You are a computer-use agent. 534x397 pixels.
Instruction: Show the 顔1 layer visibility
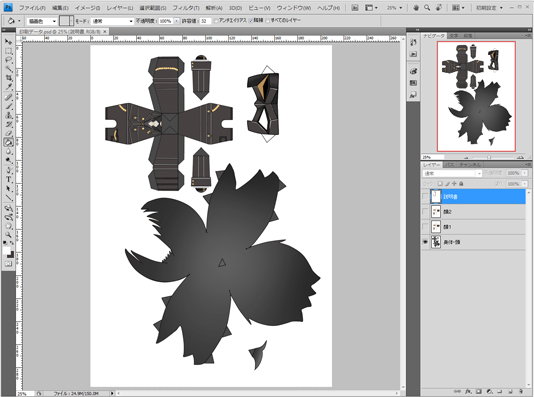point(425,227)
